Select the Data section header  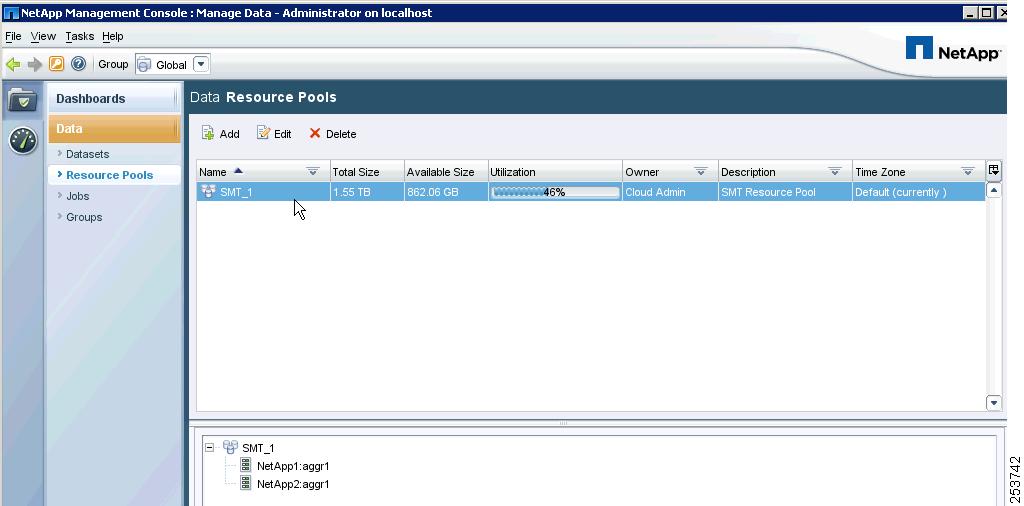click(x=114, y=129)
